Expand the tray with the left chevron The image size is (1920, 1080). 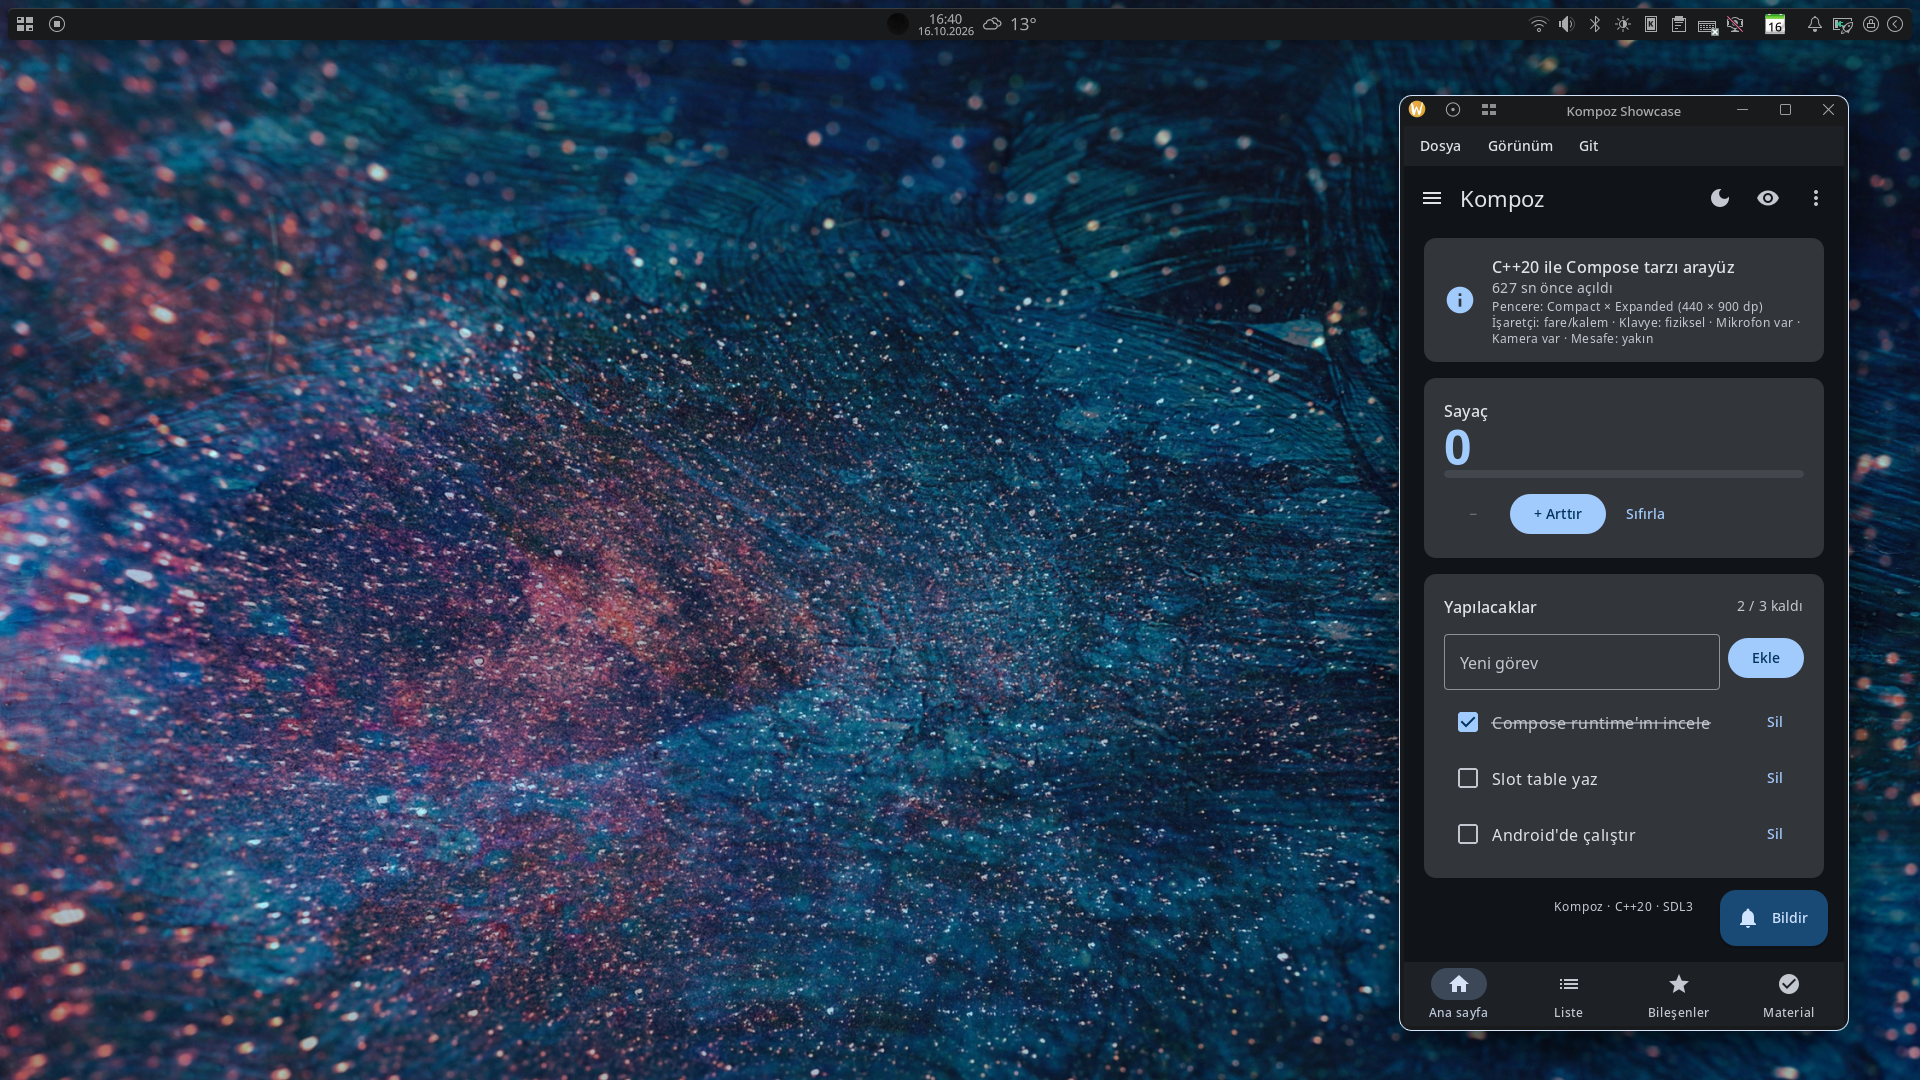coord(1895,24)
